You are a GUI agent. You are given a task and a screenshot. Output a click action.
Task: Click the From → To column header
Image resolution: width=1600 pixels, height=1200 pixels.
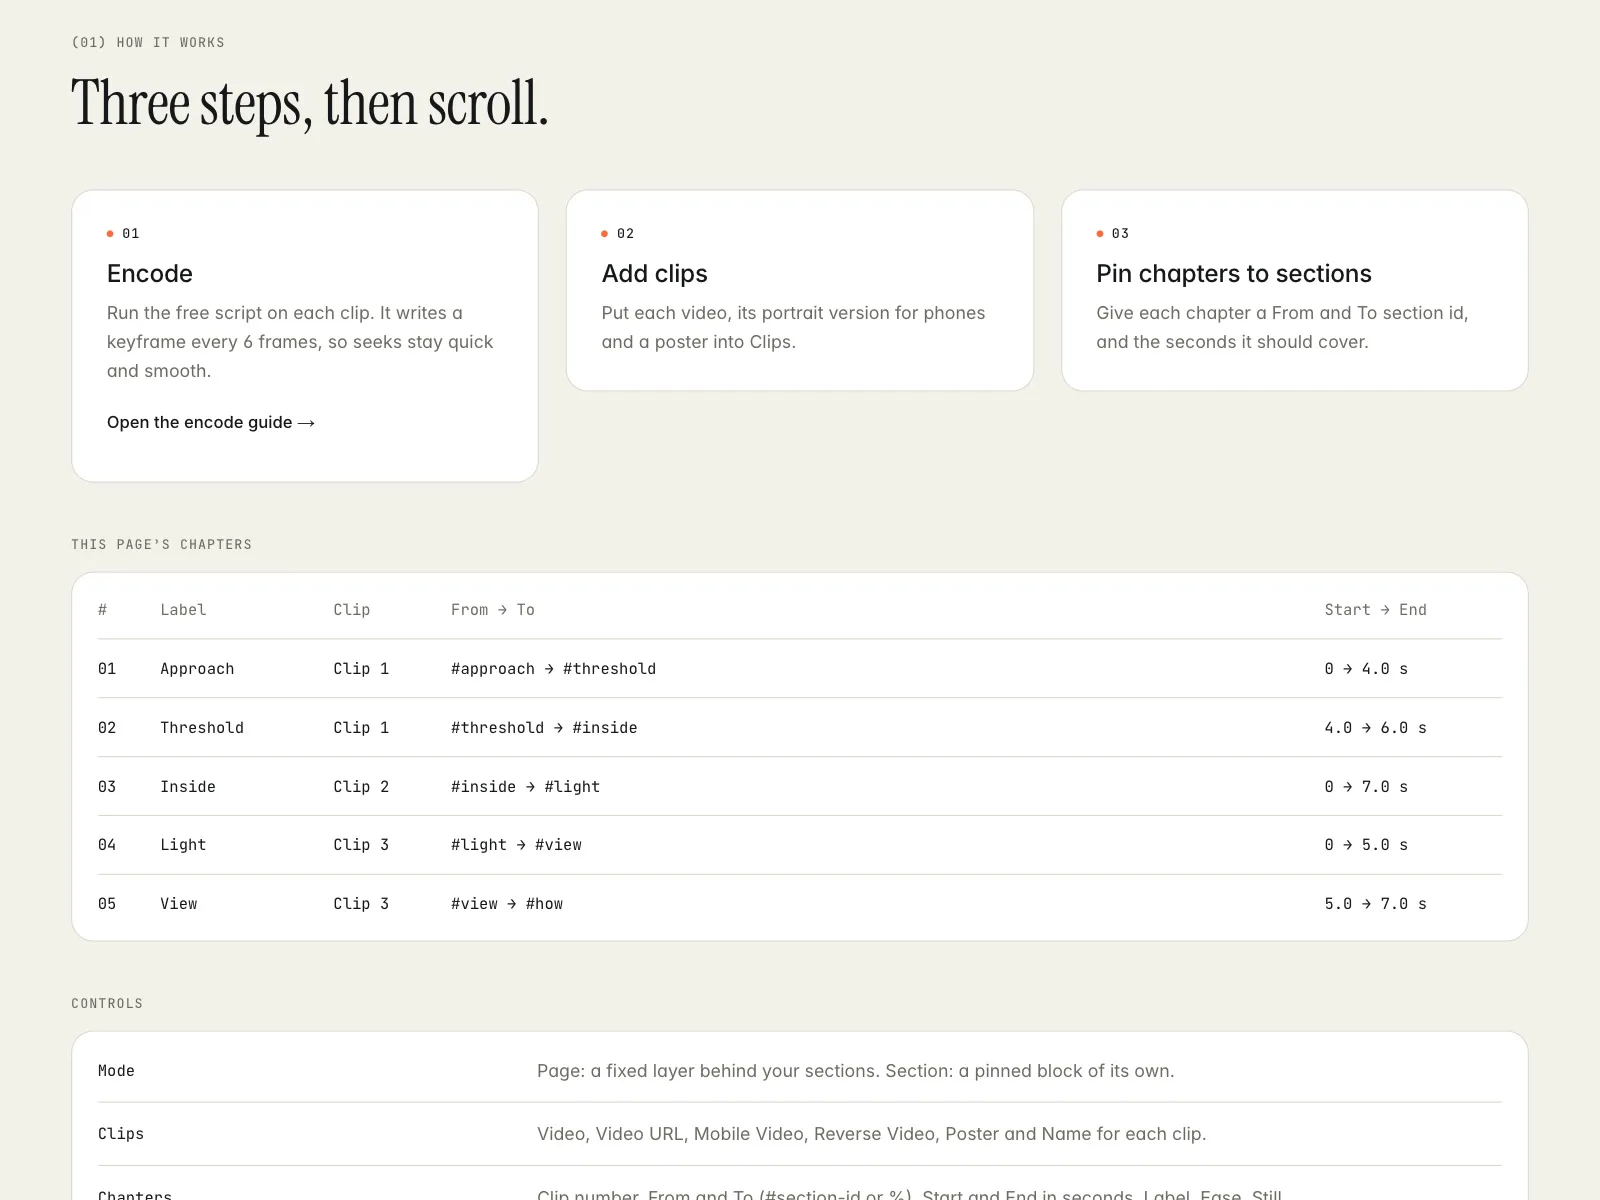(x=493, y=610)
